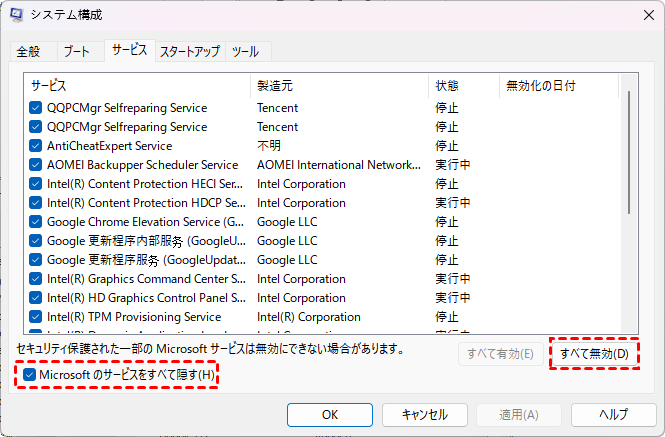Switch to the 全般 tab
The image size is (665, 437).
pos(29,51)
